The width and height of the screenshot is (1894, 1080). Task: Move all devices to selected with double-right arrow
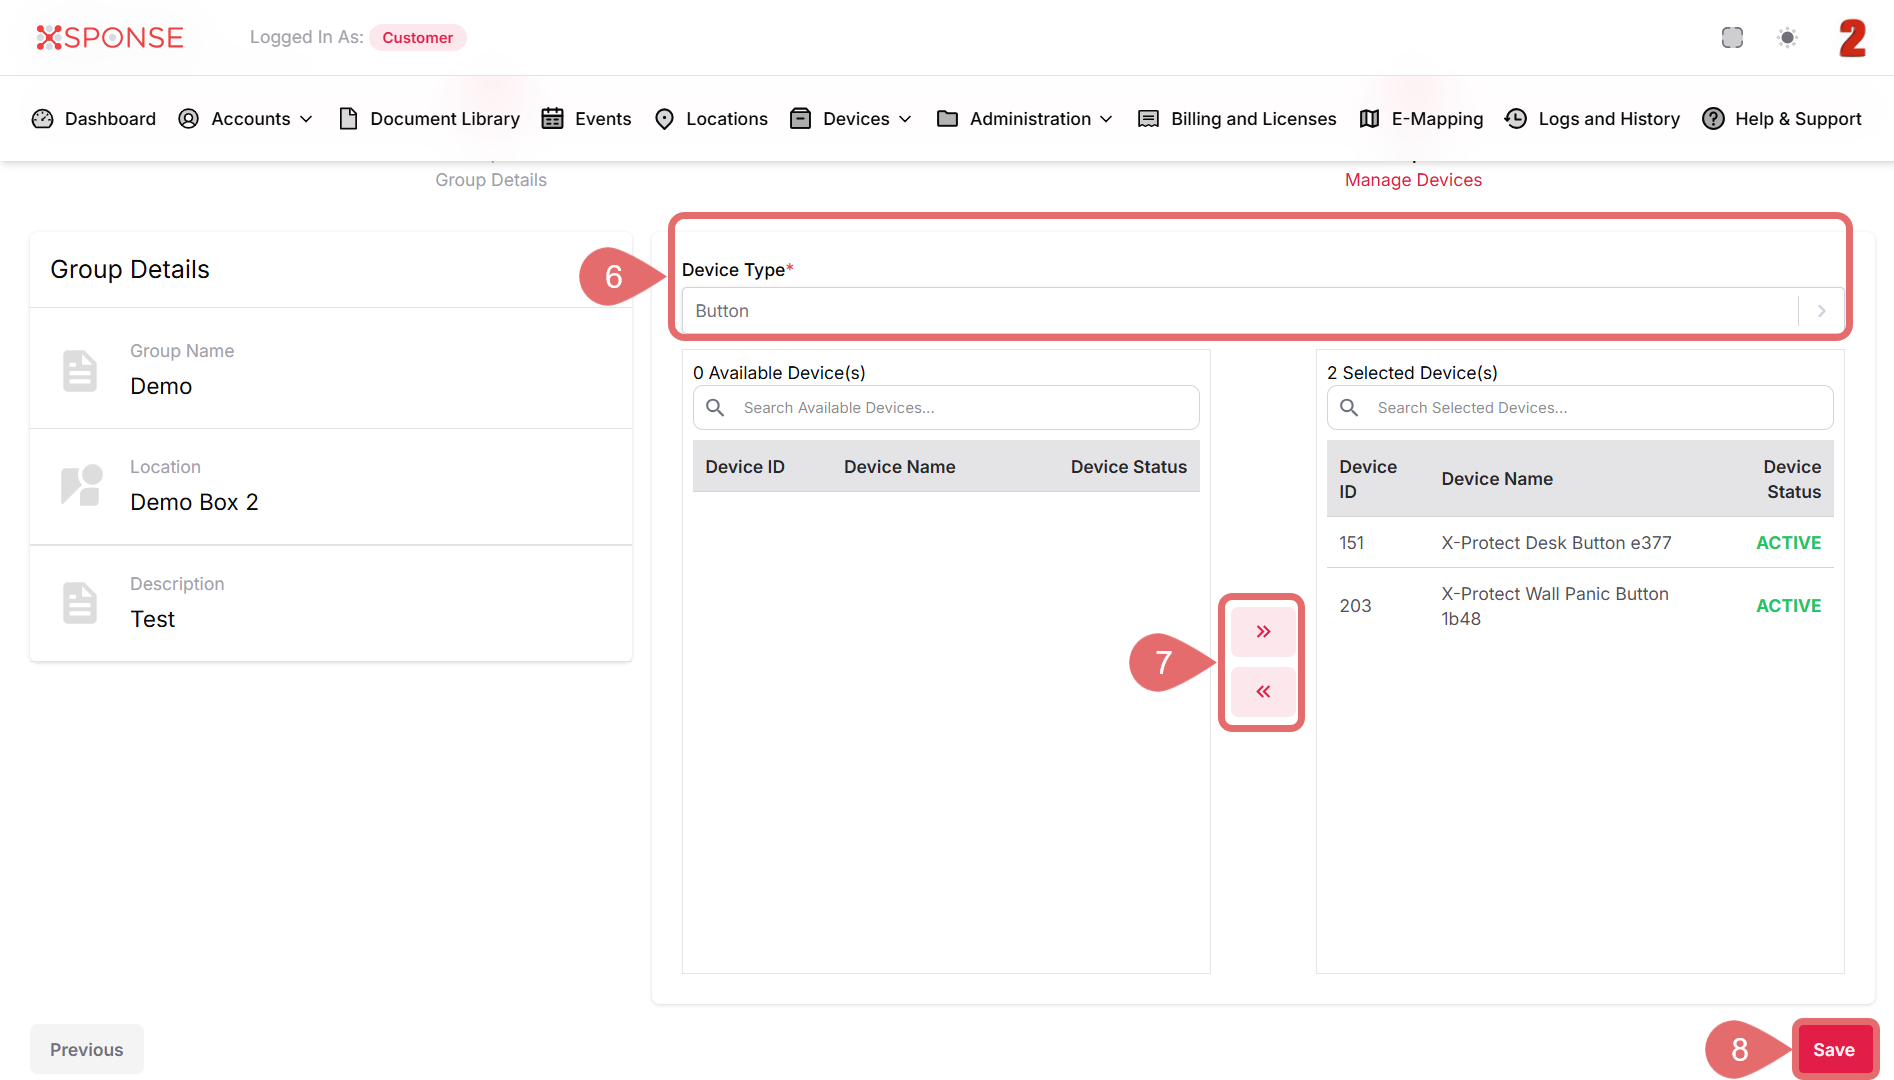click(1263, 632)
